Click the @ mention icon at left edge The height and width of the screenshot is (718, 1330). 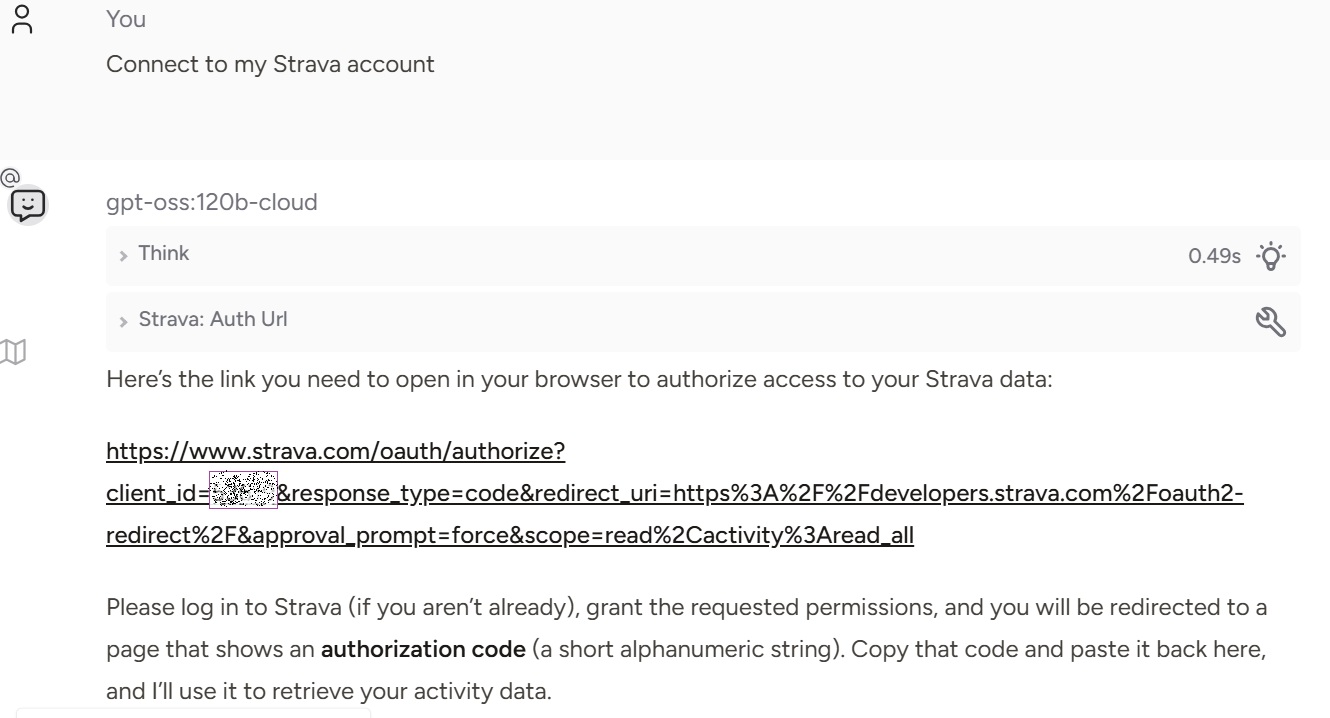[x=9, y=178]
